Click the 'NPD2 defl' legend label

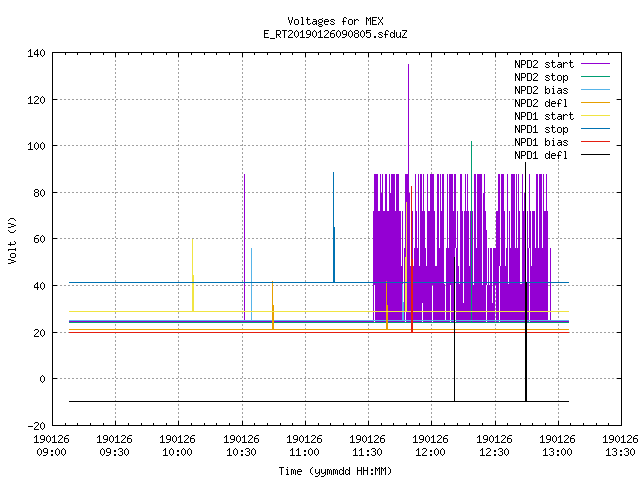[x=541, y=103]
